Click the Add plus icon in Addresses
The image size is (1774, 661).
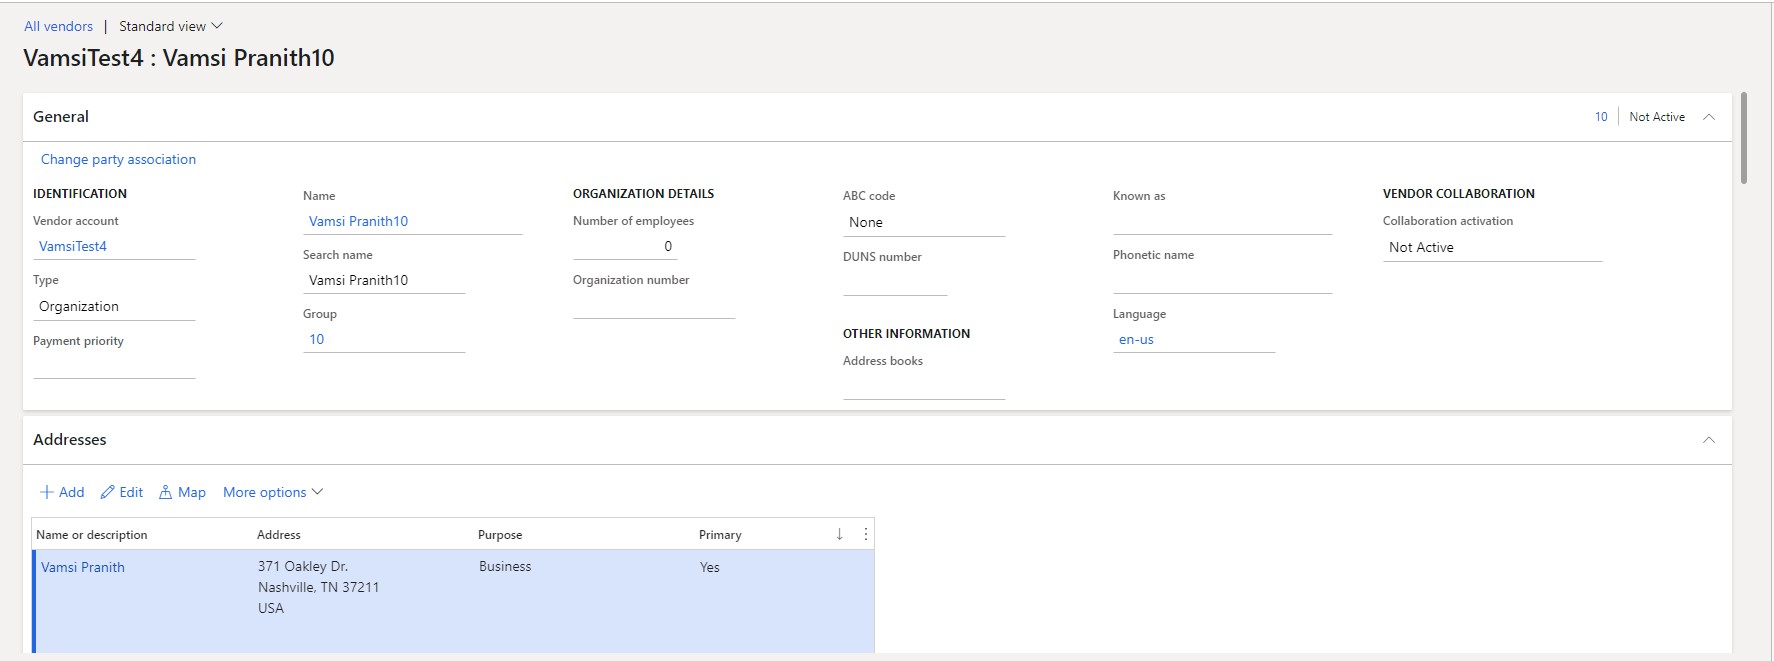click(47, 492)
